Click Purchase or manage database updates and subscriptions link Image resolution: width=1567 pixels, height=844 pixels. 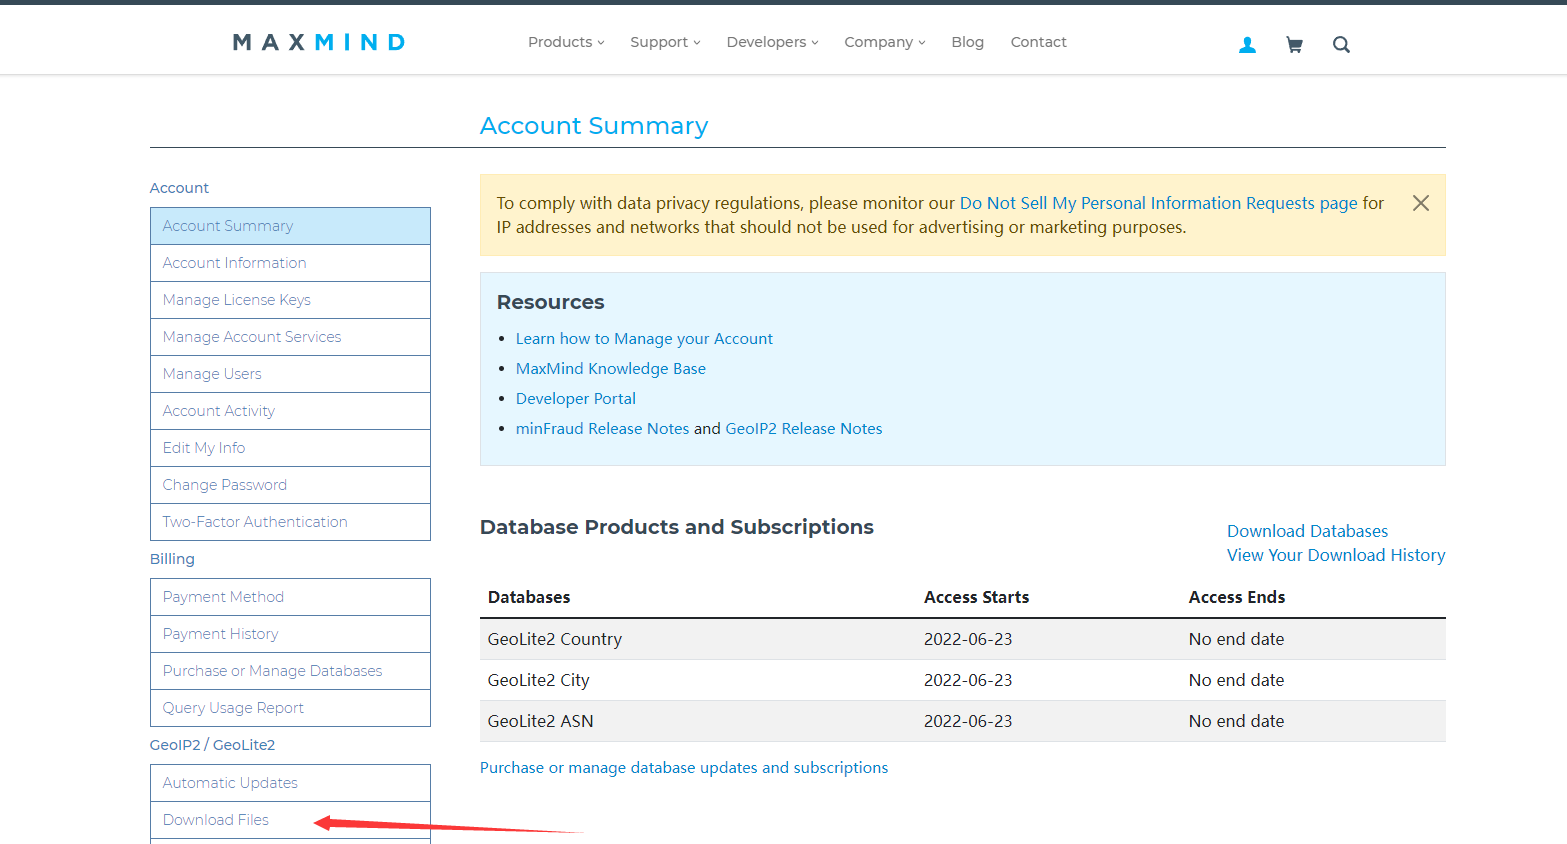coord(684,768)
